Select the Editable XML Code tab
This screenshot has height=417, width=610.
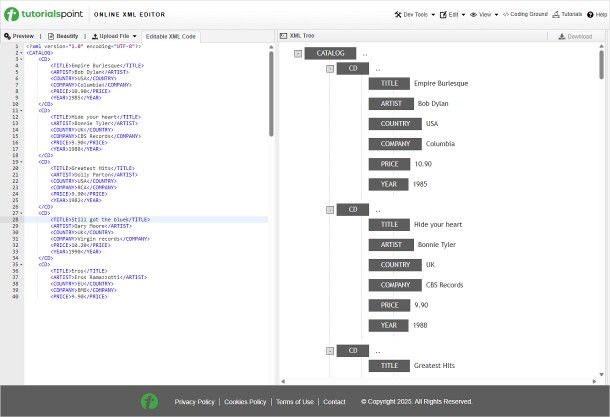pyautogui.click(x=170, y=37)
